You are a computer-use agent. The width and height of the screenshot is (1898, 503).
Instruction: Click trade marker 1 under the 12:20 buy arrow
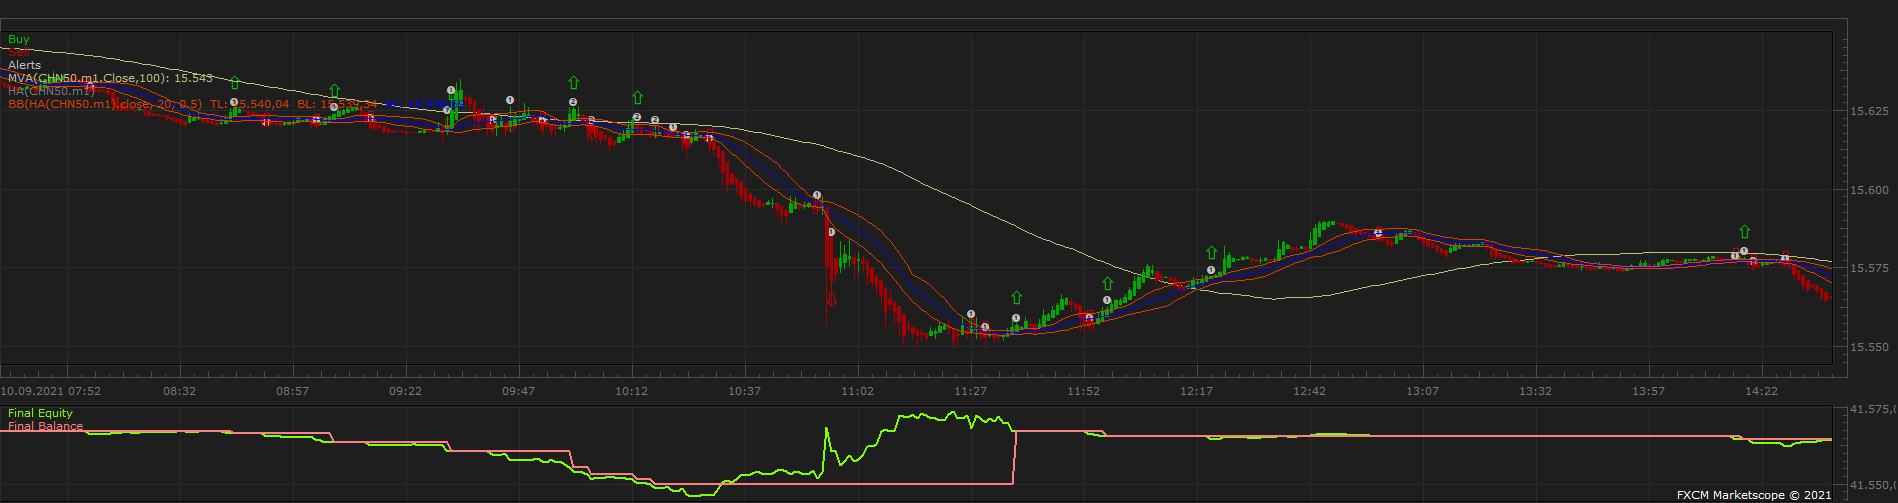pyautogui.click(x=1211, y=270)
